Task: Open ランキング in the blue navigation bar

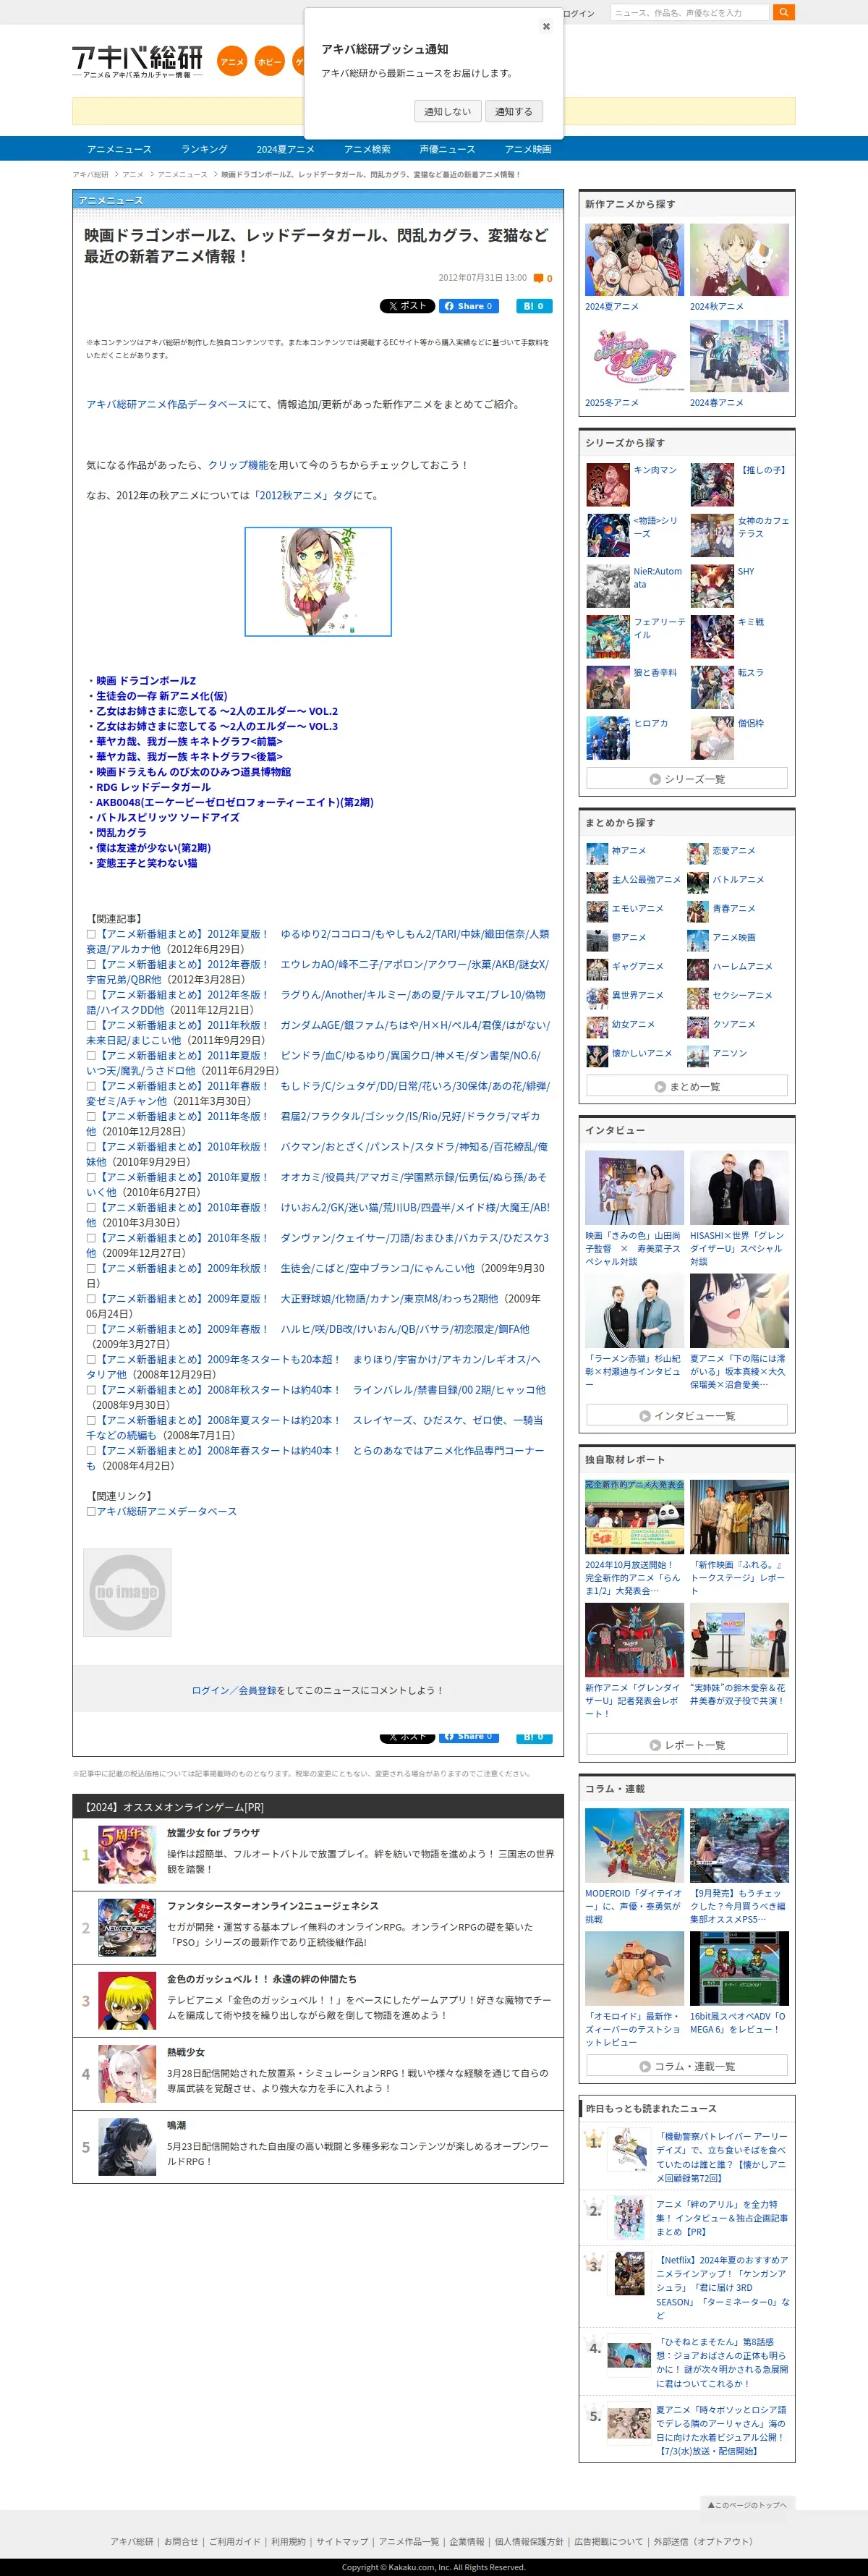Action: (x=204, y=149)
